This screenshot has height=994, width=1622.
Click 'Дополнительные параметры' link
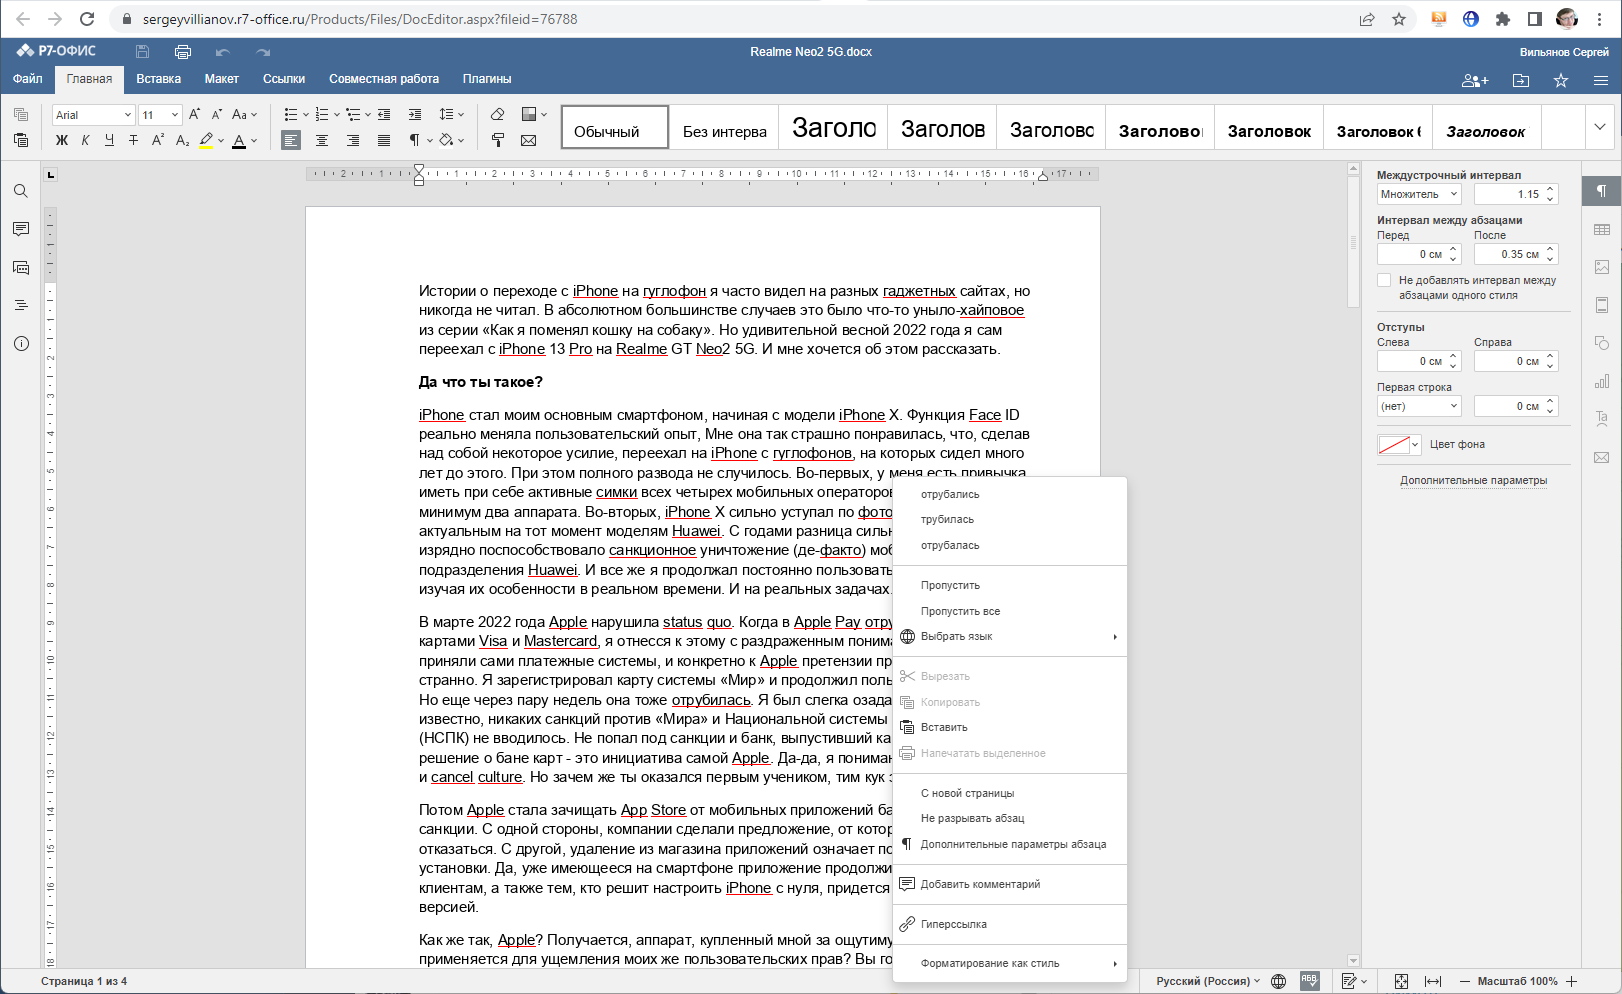(x=1473, y=480)
